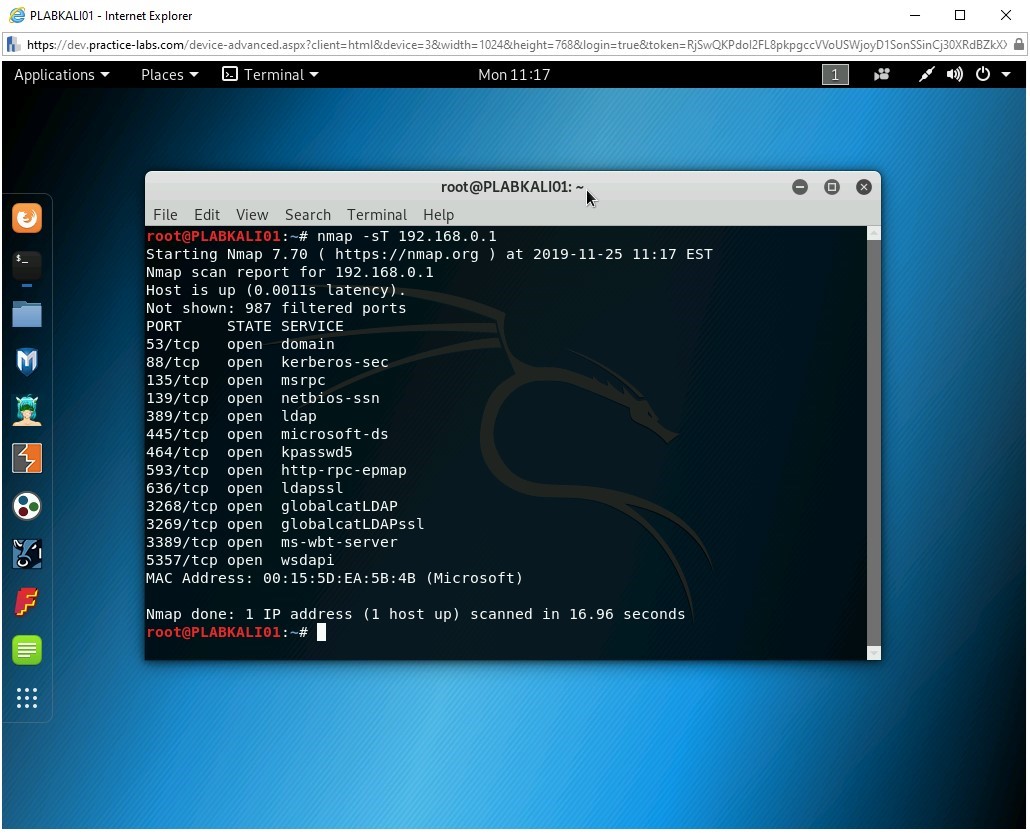Open the Show Applications grid
Viewport: 1030px width, 833px height.
tap(27, 698)
